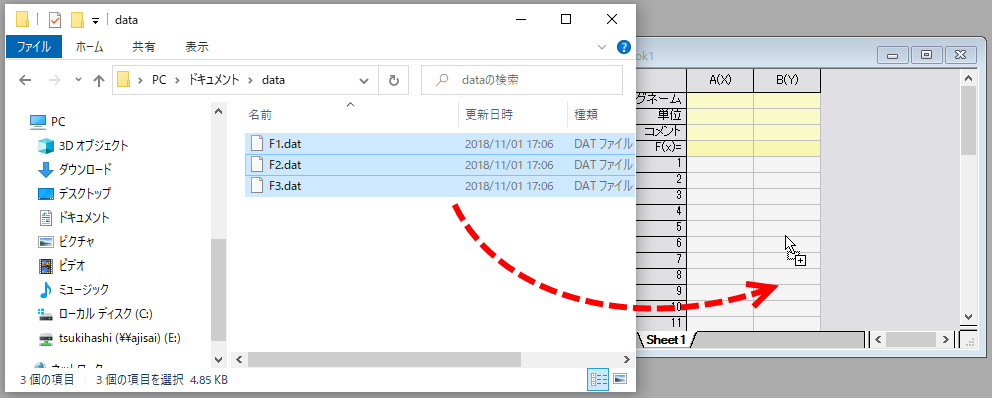Viewport: 992px width, 398px height.
Task: Click the worksheet vertical scrollbar thumb
Action: click(968, 120)
